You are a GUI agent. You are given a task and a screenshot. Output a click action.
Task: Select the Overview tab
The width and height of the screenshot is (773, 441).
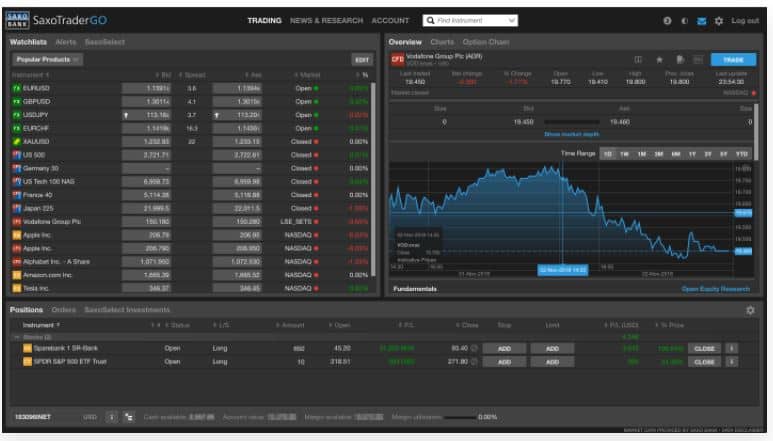coord(405,42)
